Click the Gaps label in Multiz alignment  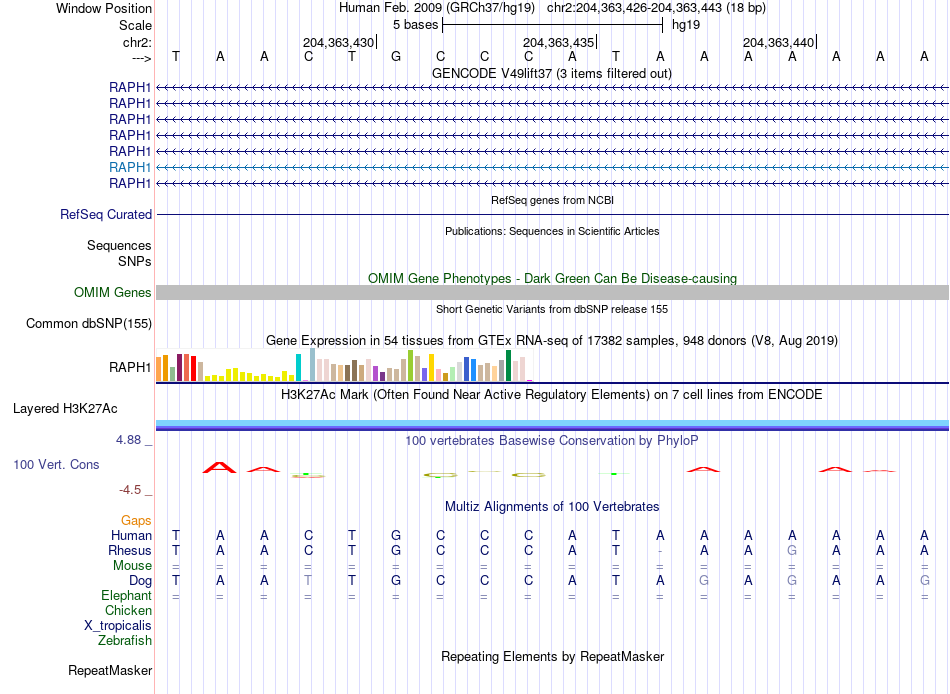136,521
